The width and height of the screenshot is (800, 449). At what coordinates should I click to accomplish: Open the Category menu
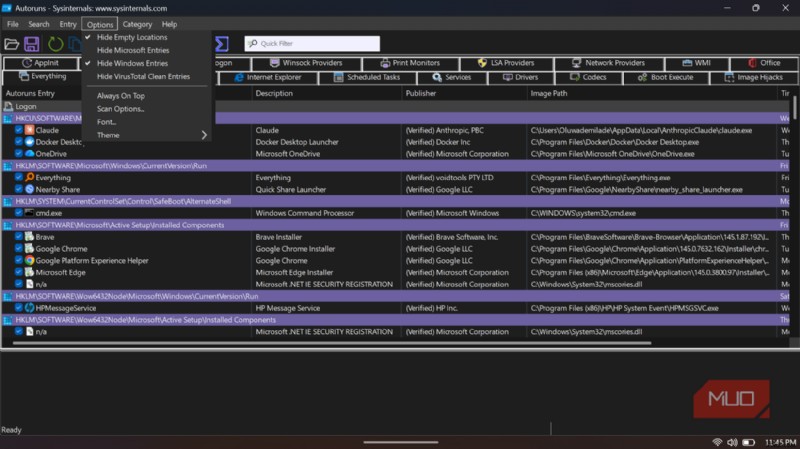click(137, 24)
